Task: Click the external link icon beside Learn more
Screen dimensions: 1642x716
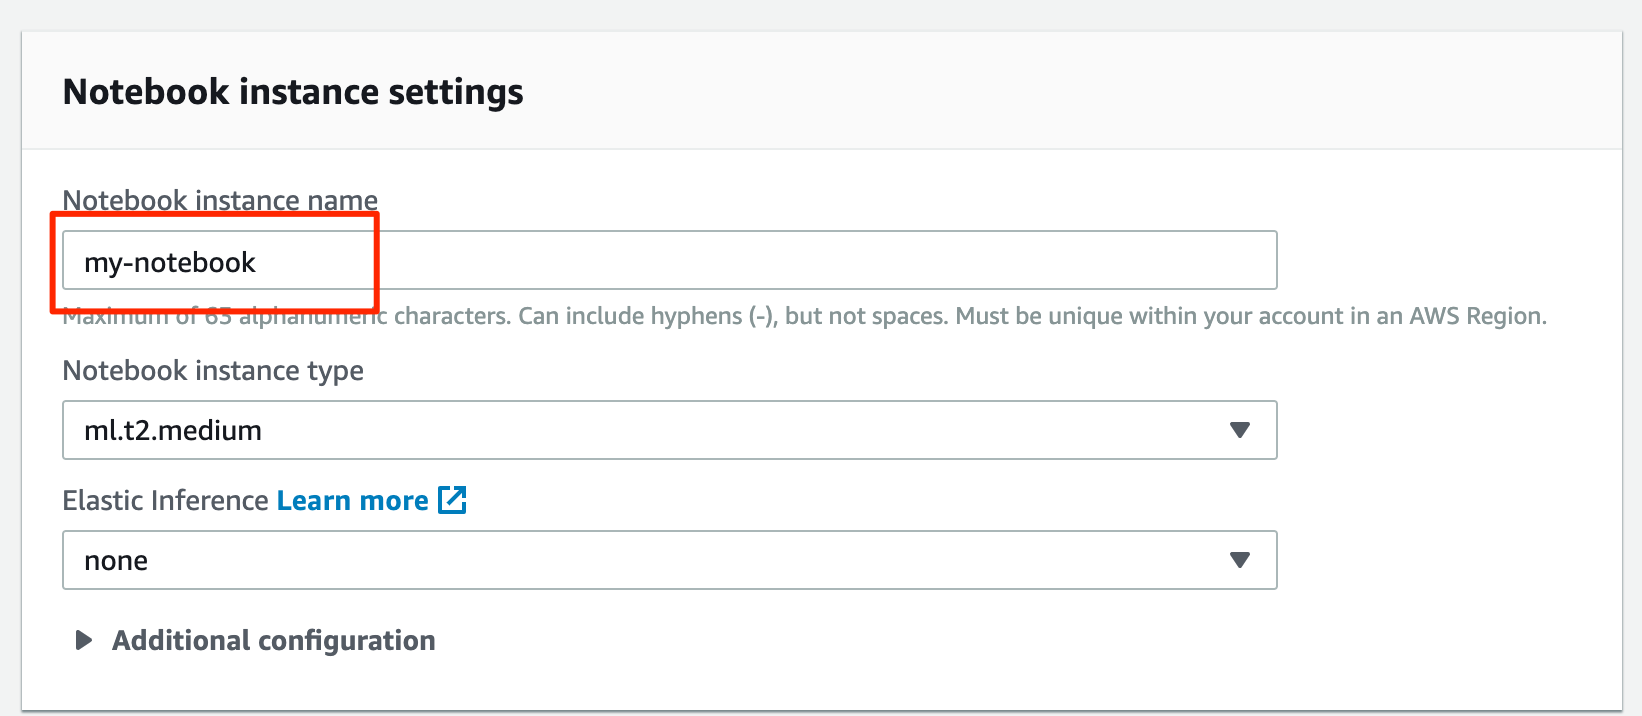Action: [x=452, y=500]
